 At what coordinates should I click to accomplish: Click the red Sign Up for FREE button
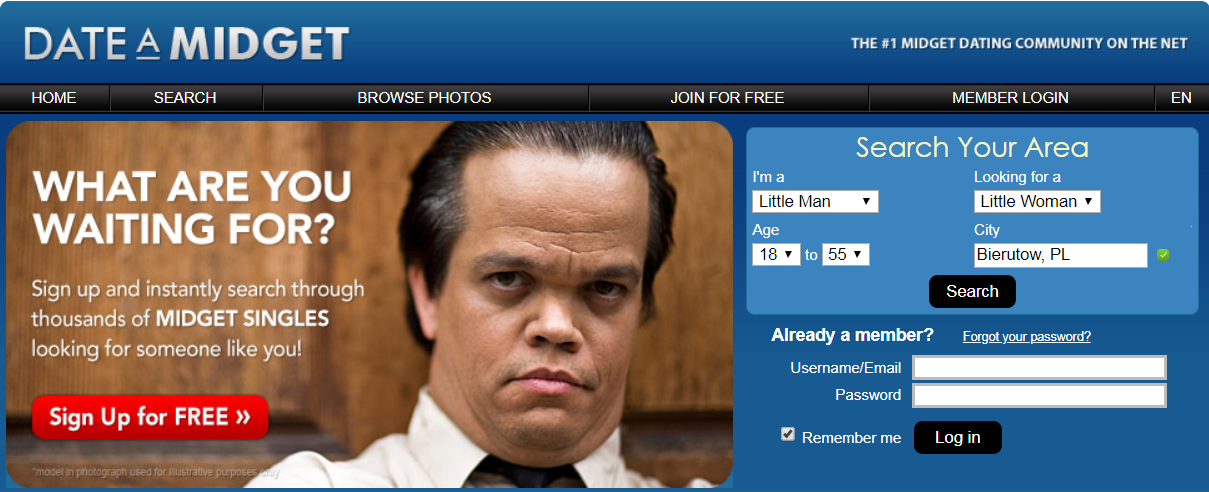150,417
